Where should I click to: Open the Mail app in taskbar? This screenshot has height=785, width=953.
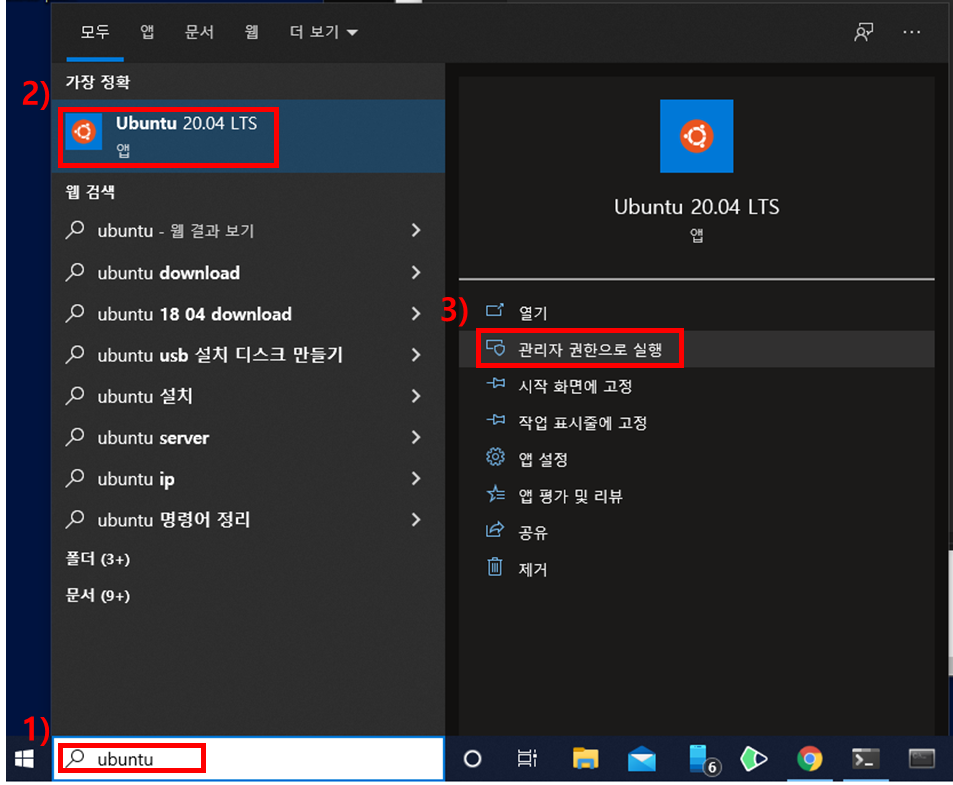[641, 759]
